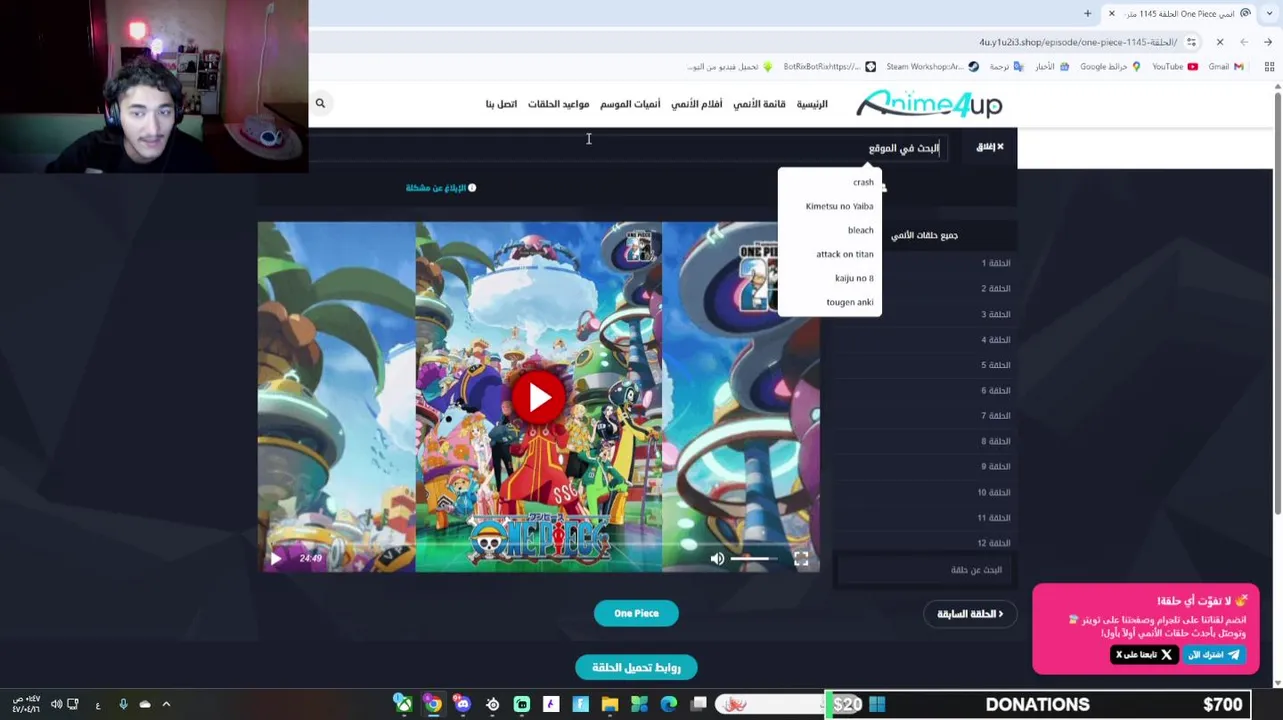Open the Gmail bookmark
The width and height of the screenshot is (1283, 720).
point(1225,67)
